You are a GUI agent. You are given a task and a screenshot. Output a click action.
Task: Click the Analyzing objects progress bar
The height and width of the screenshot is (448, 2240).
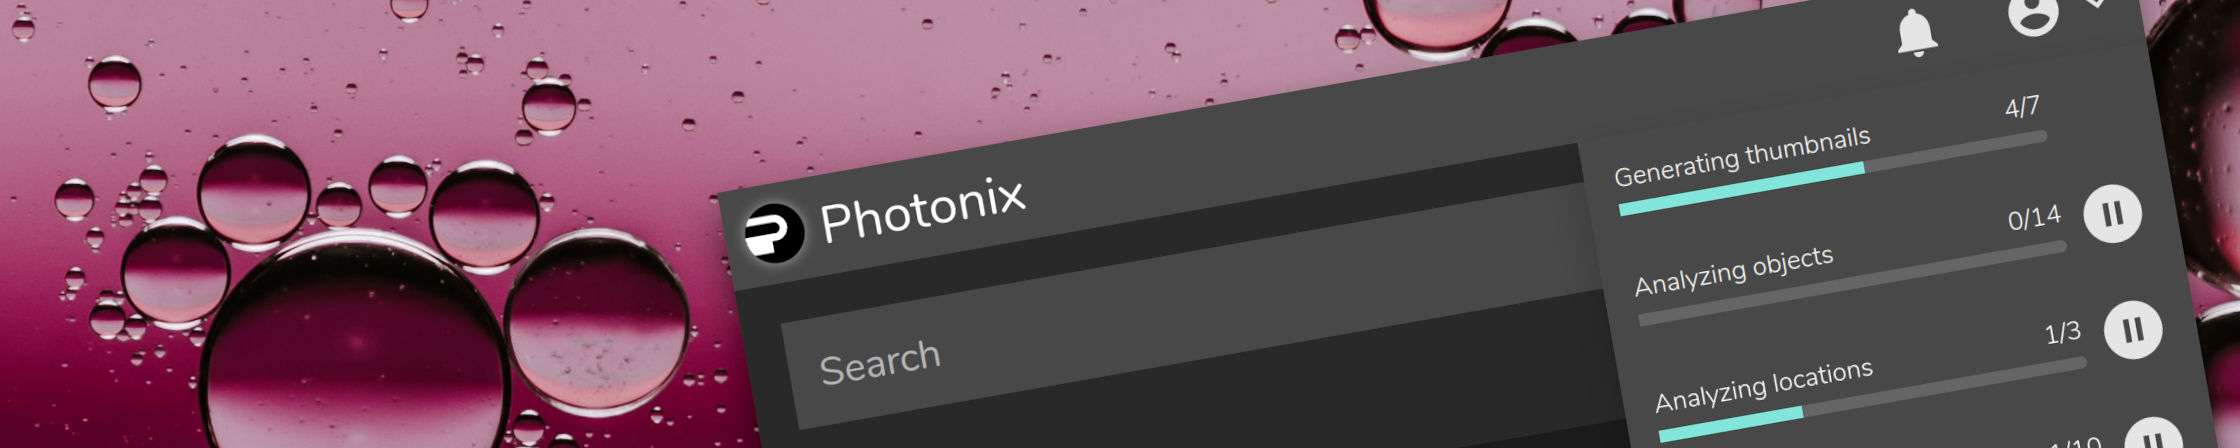click(1852, 284)
